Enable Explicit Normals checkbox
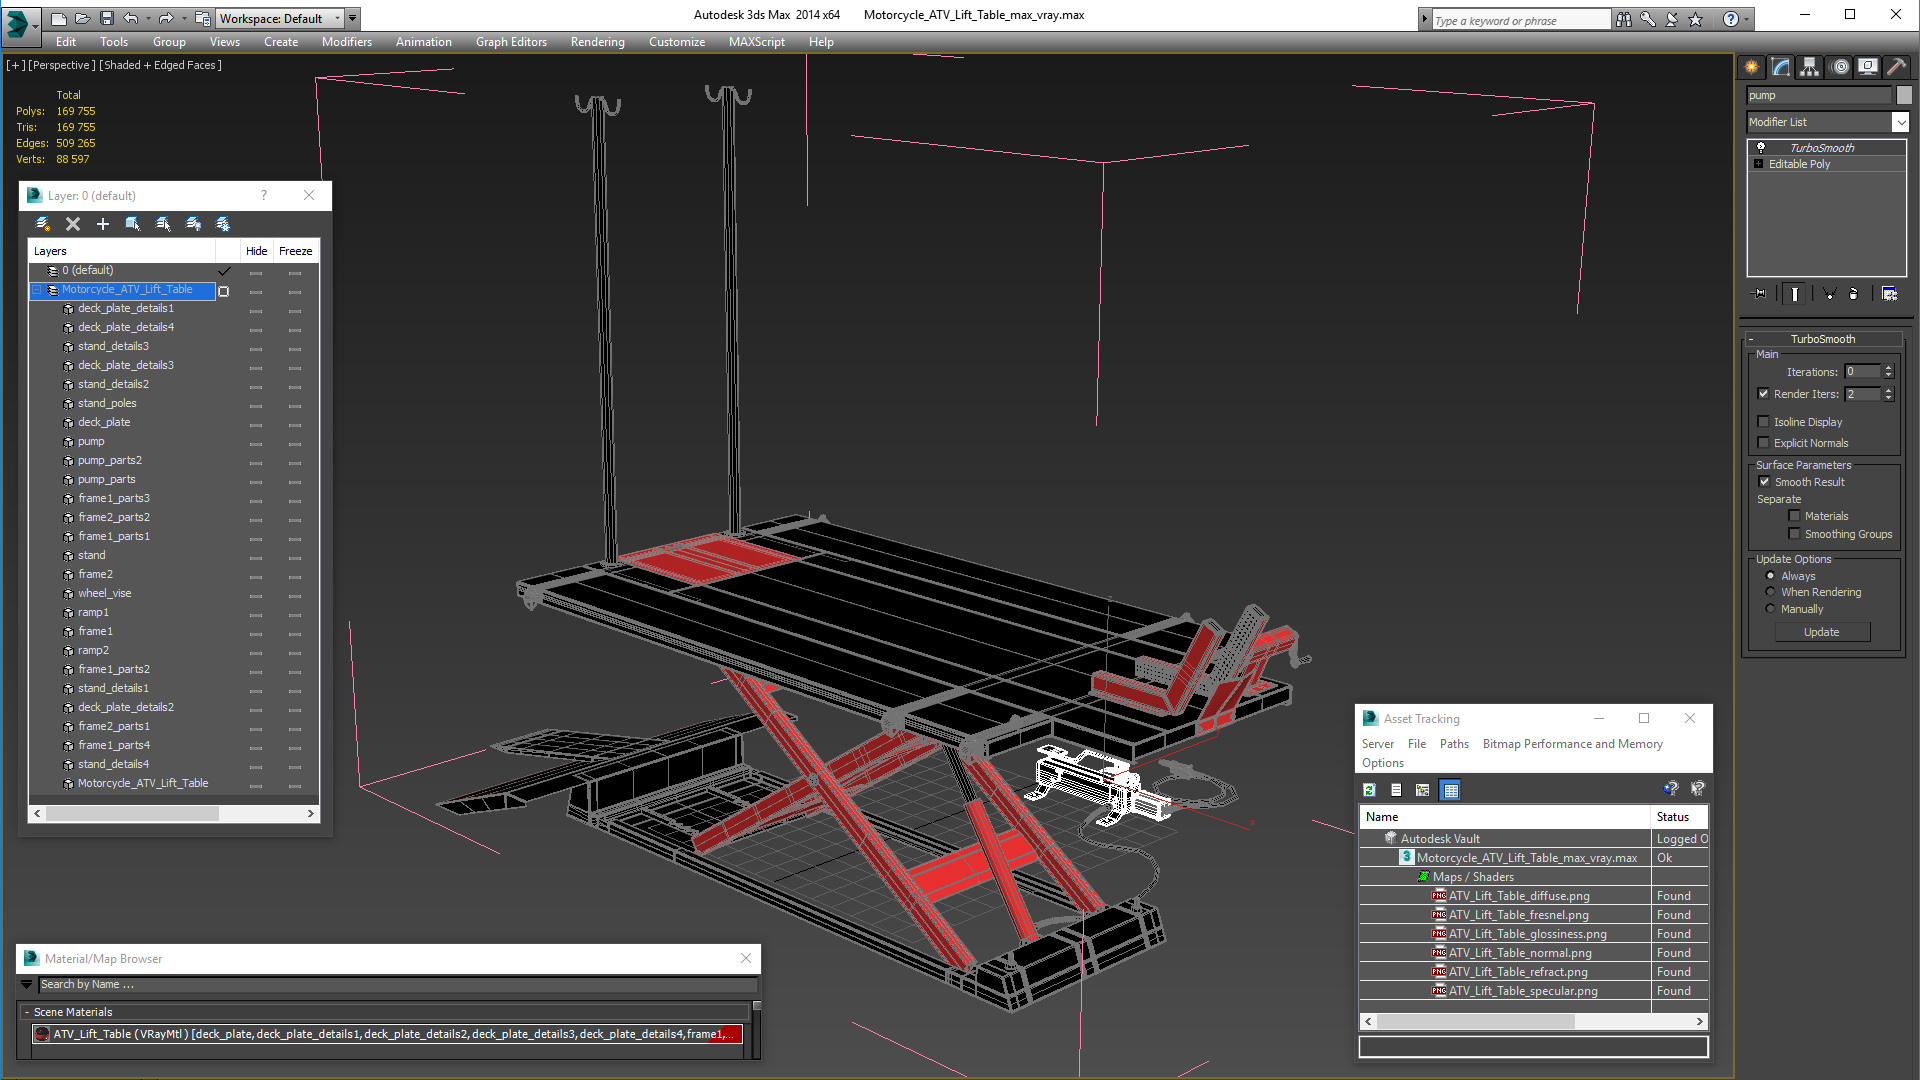 1764,443
